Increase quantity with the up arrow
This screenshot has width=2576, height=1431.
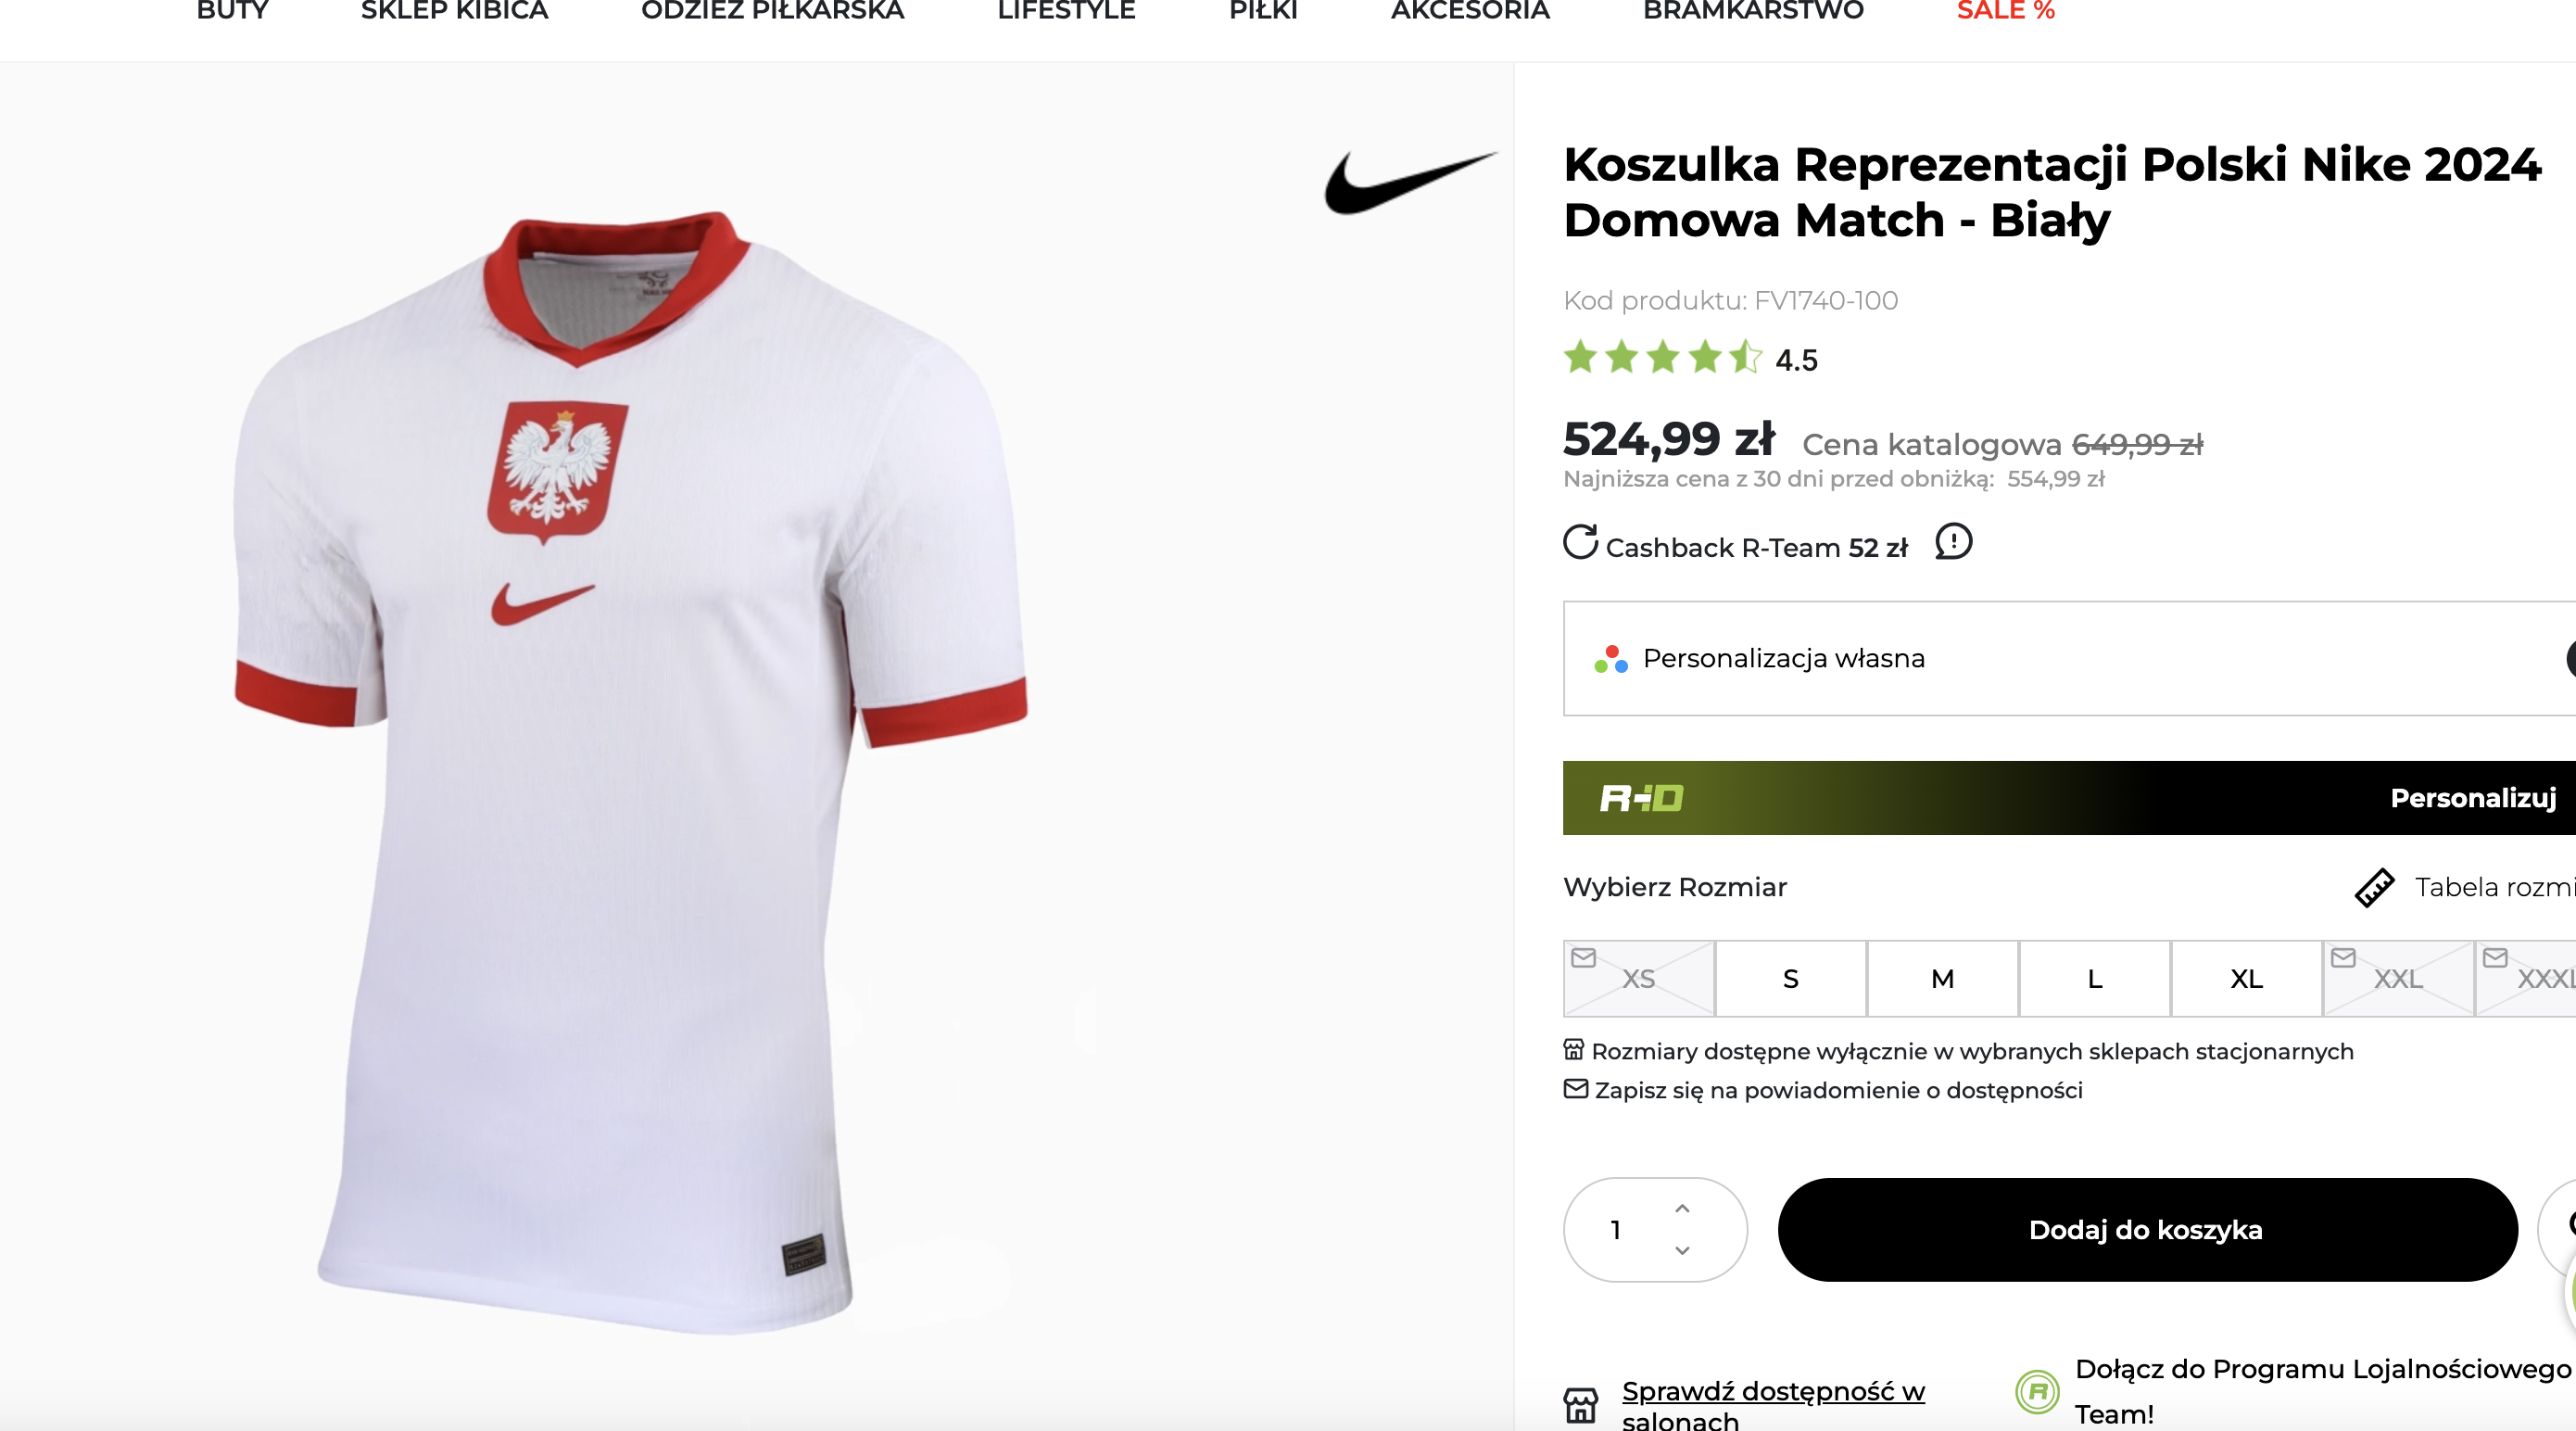(1682, 1209)
